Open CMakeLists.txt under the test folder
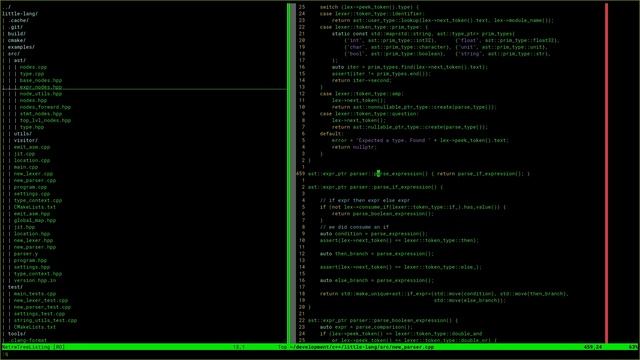The image size is (640, 360). pyautogui.click(x=35, y=327)
